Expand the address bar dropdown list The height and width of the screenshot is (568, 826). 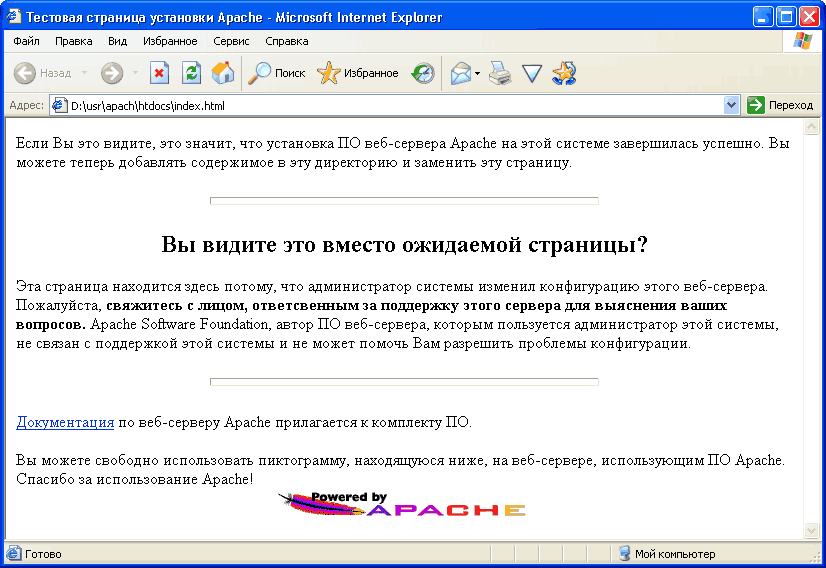click(731, 105)
